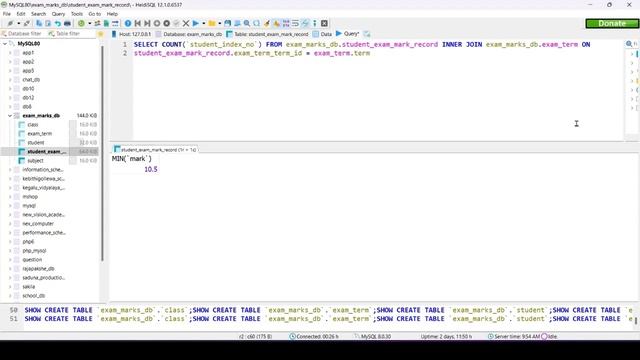Run the query with the blue play icon
This screenshot has width=640, height=360.
196,23
